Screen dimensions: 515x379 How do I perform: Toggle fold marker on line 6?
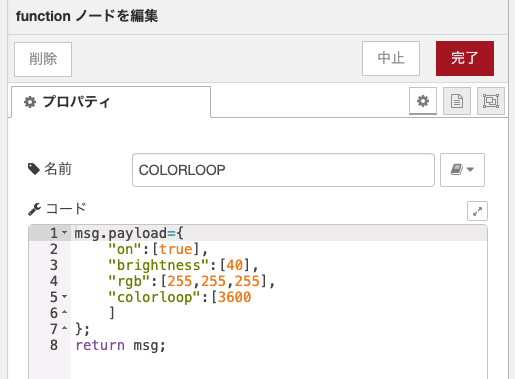coord(65,312)
